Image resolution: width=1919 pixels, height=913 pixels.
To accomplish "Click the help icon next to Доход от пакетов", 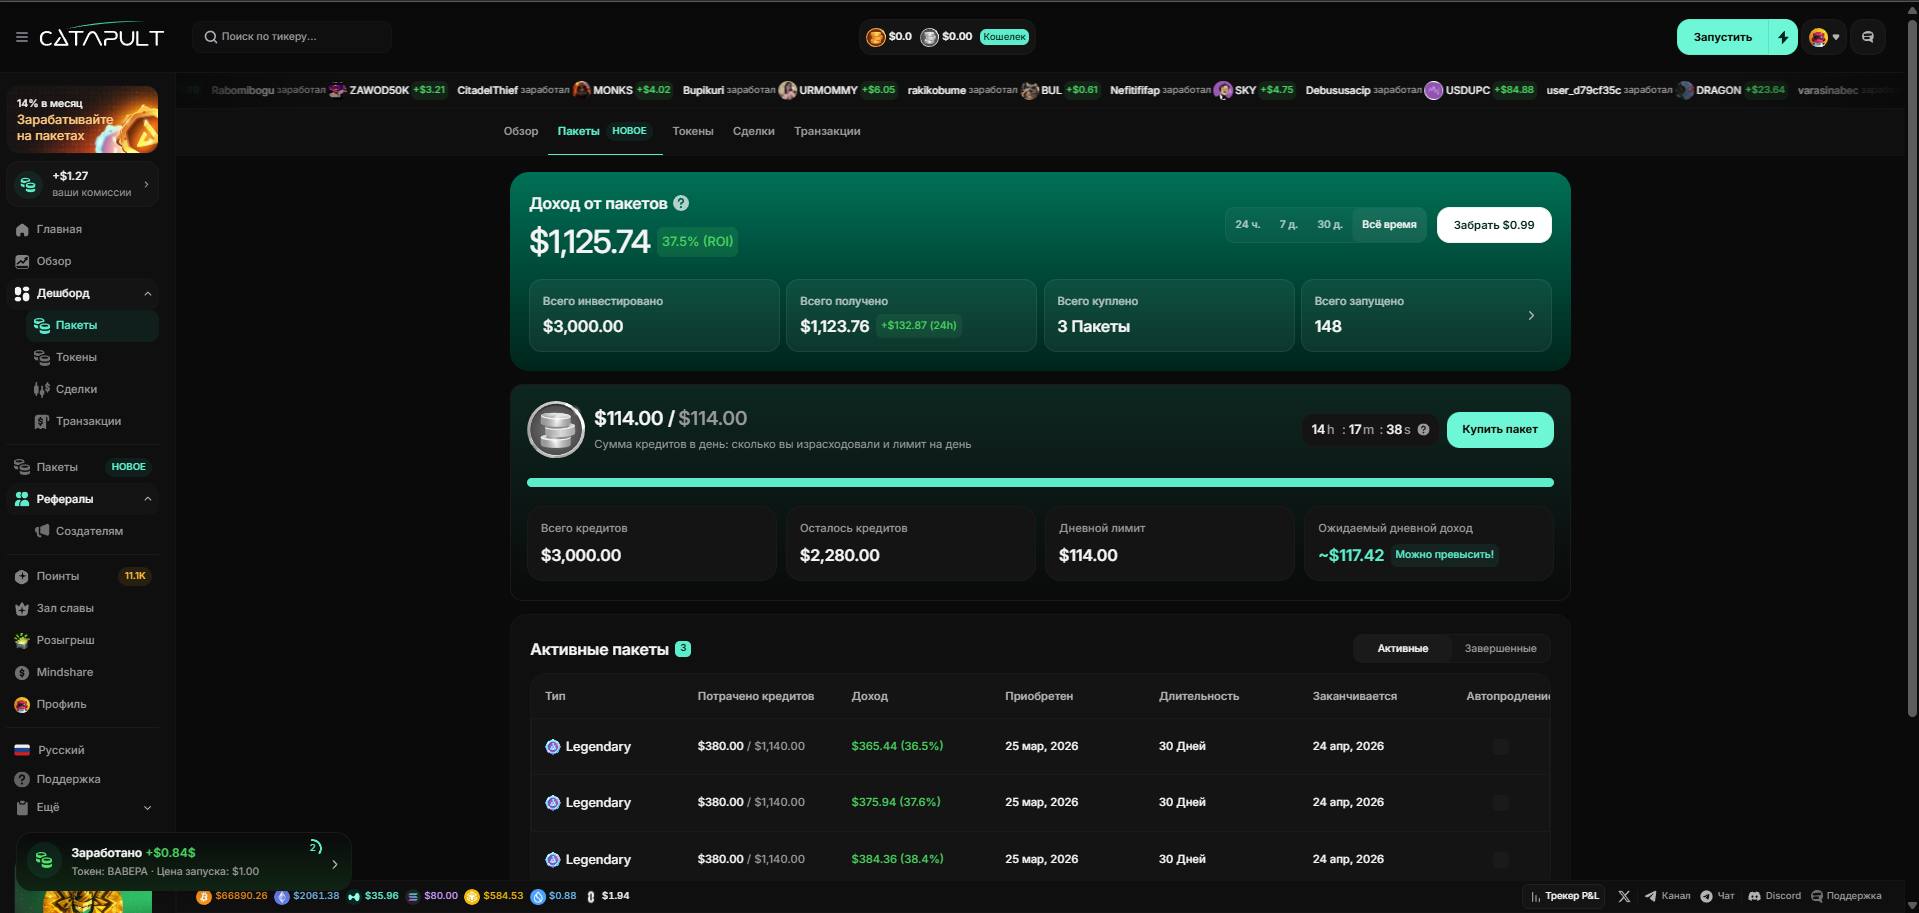I will 681,203.
